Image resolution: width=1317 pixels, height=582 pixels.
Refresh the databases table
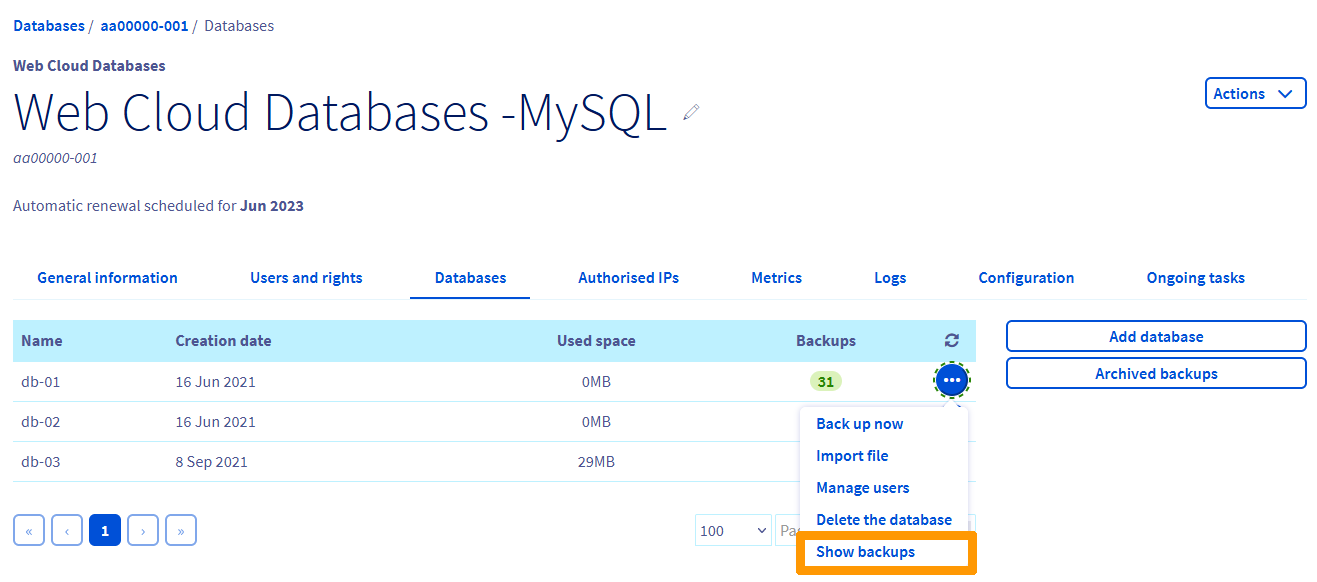(x=951, y=340)
